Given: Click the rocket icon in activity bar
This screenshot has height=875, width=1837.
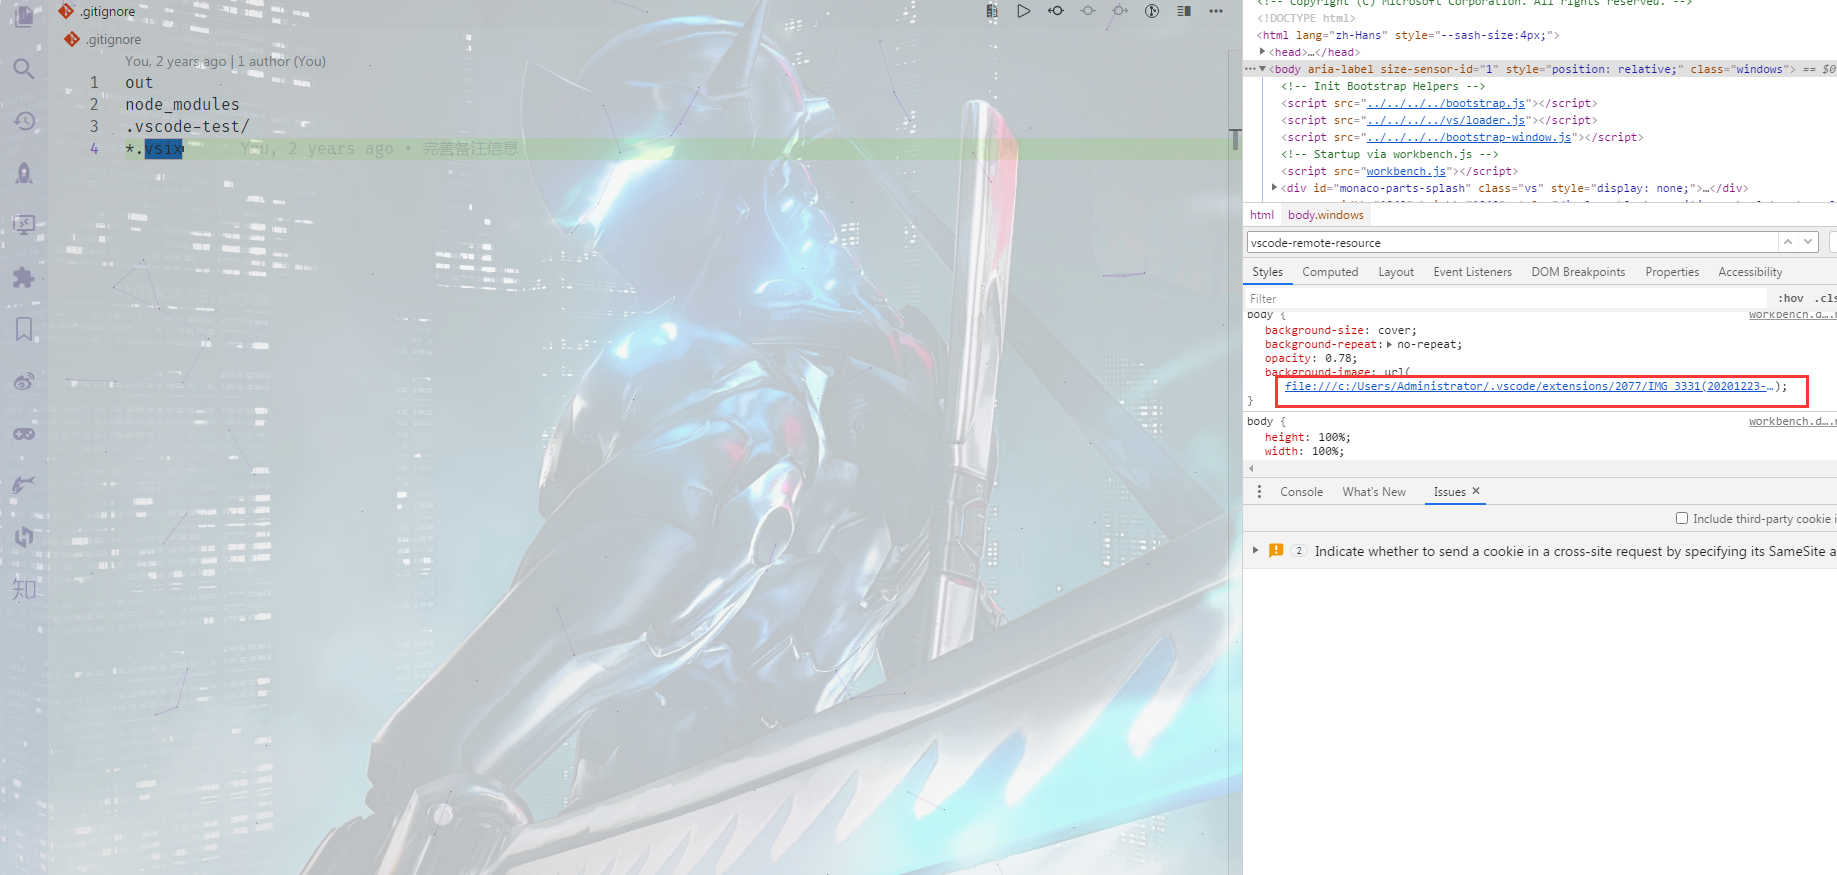Looking at the screenshot, I should pyautogui.click(x=24, y=173).
